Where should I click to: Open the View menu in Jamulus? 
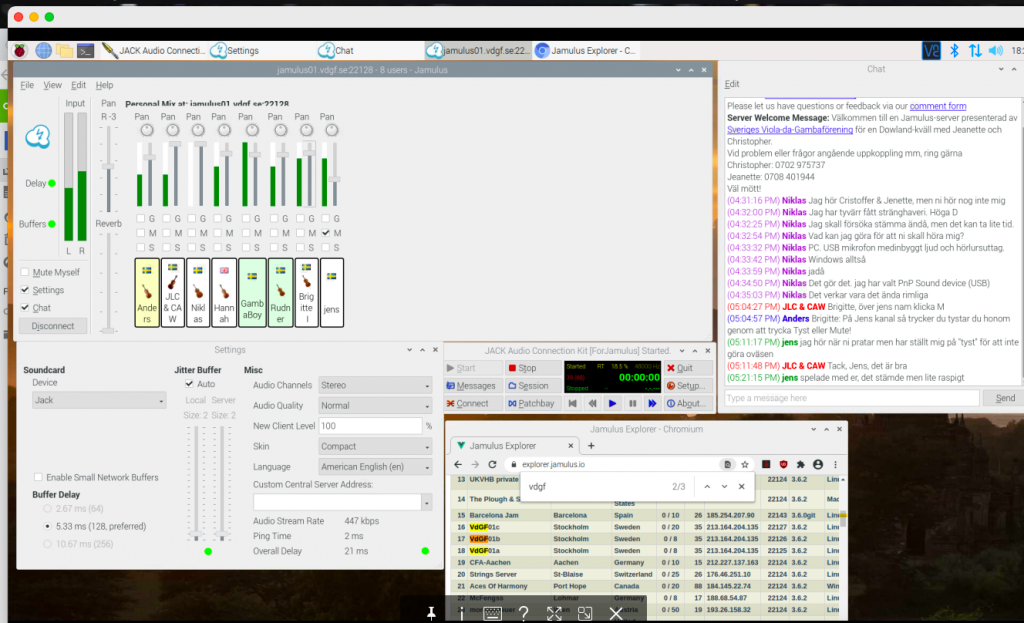click(52, 85)
